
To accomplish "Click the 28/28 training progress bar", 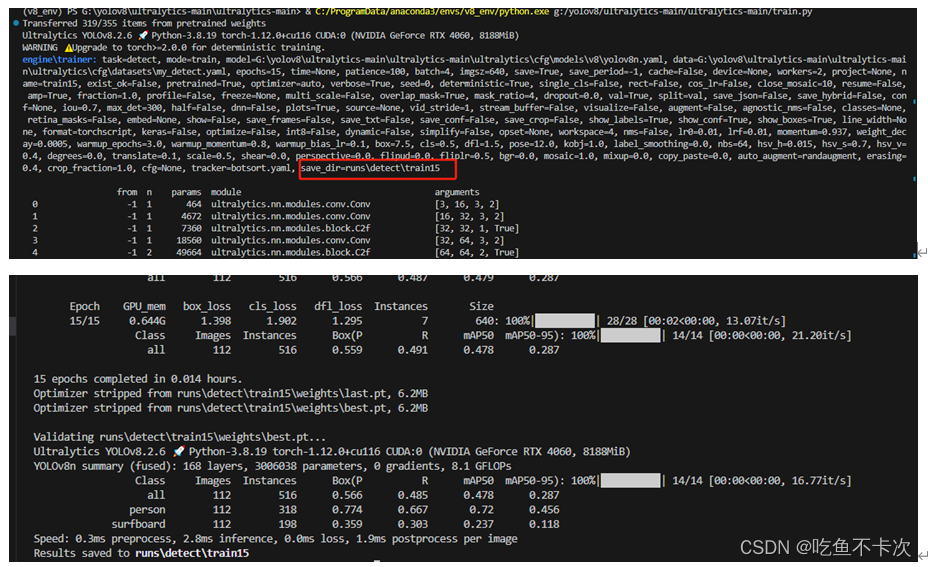I will 565,321.
